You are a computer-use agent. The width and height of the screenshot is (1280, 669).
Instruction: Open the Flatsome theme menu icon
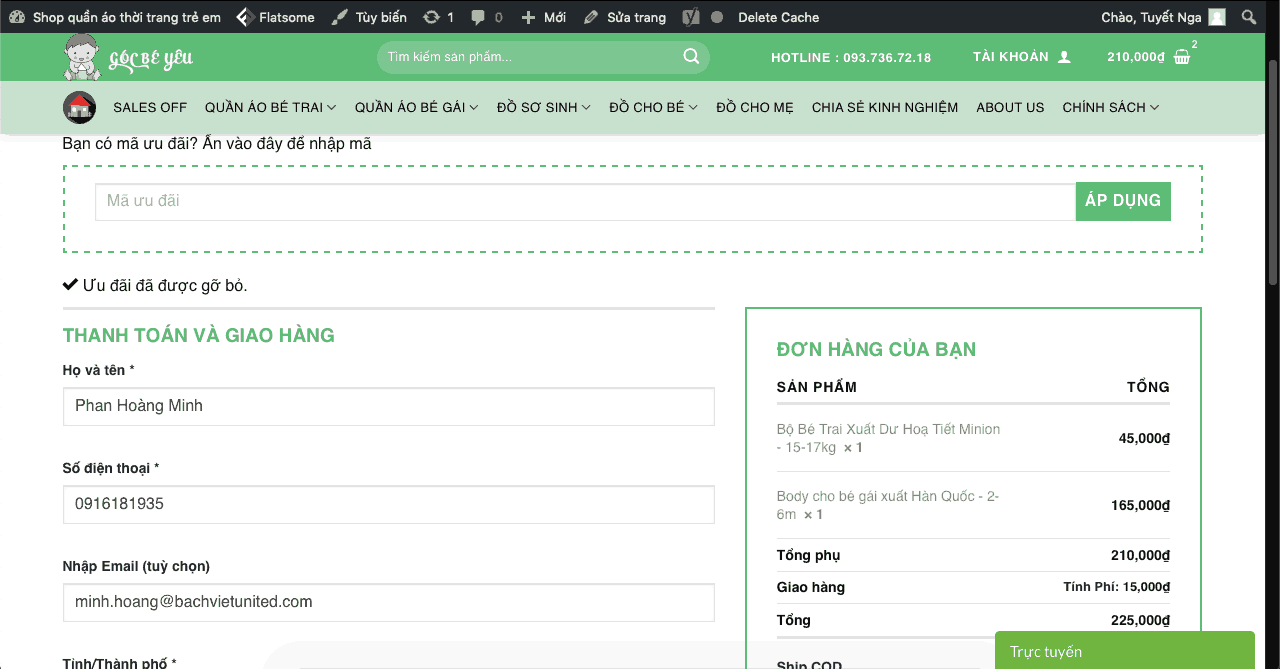point(244,17)
